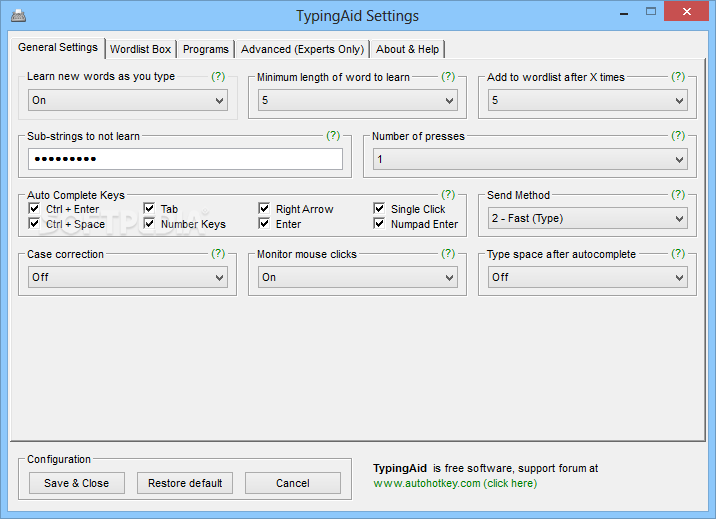
Task: Toggle the Single Click checkbox
Action: [379, 209]
